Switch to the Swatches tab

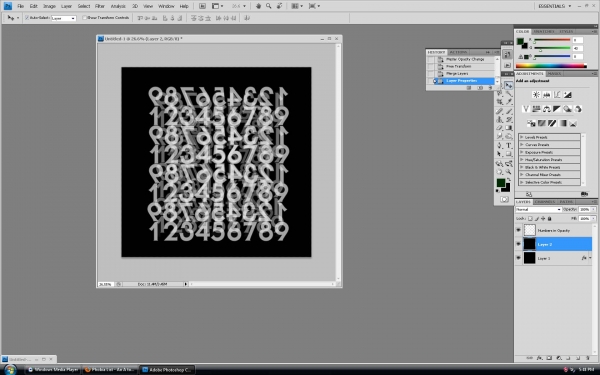coord(544,31)
